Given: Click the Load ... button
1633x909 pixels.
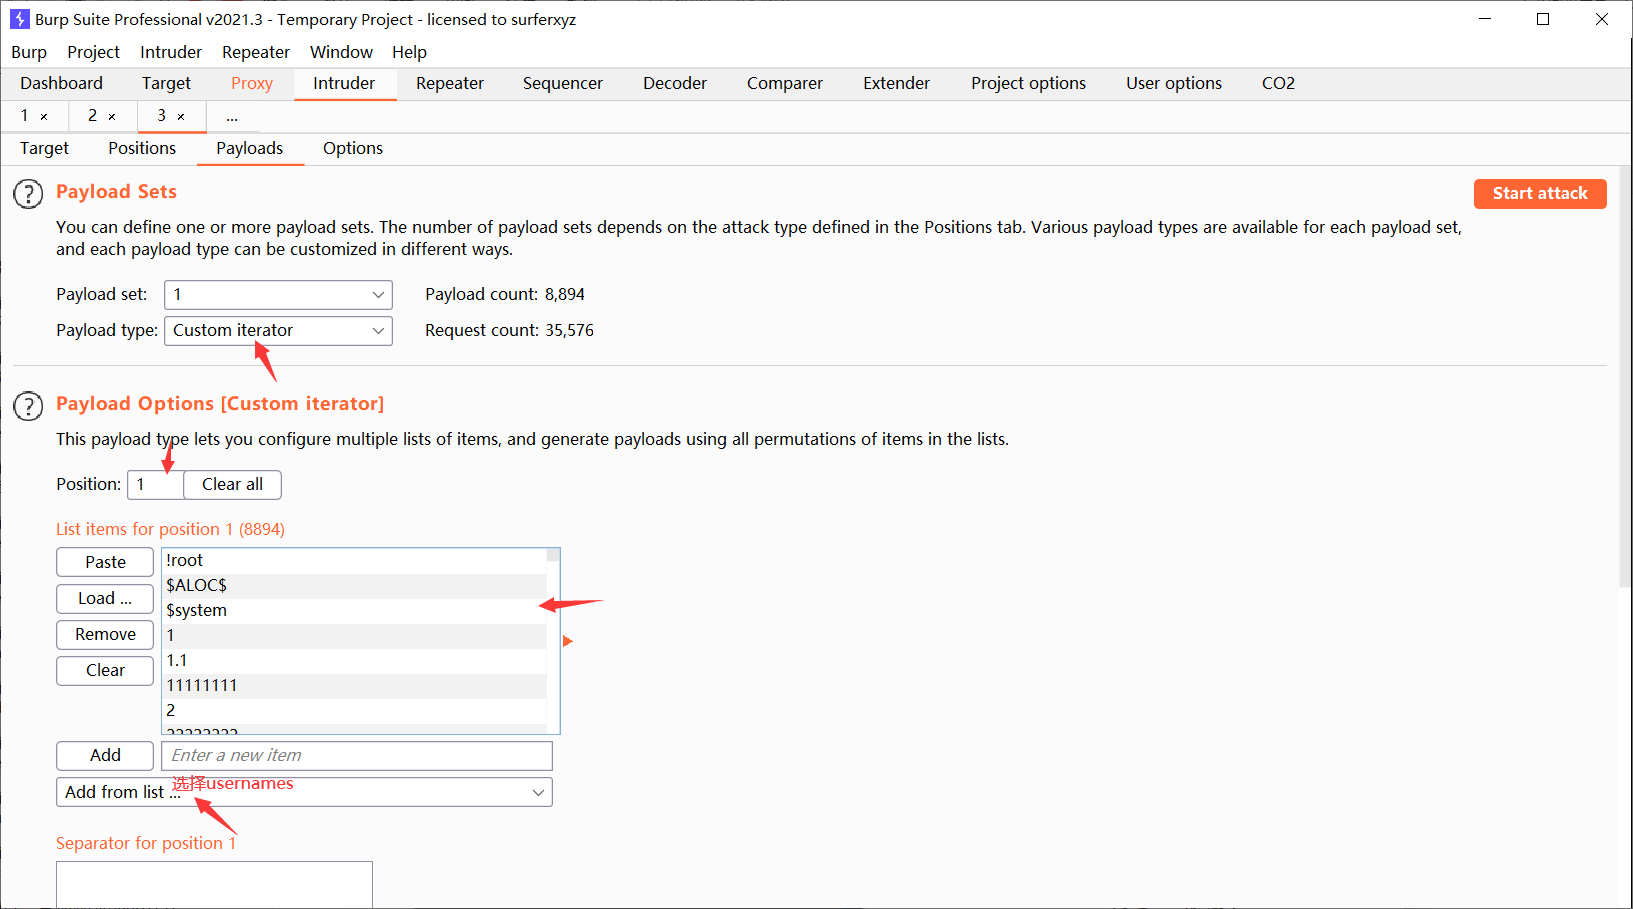Looking at the screenshot, I should [x=105, y=598].
